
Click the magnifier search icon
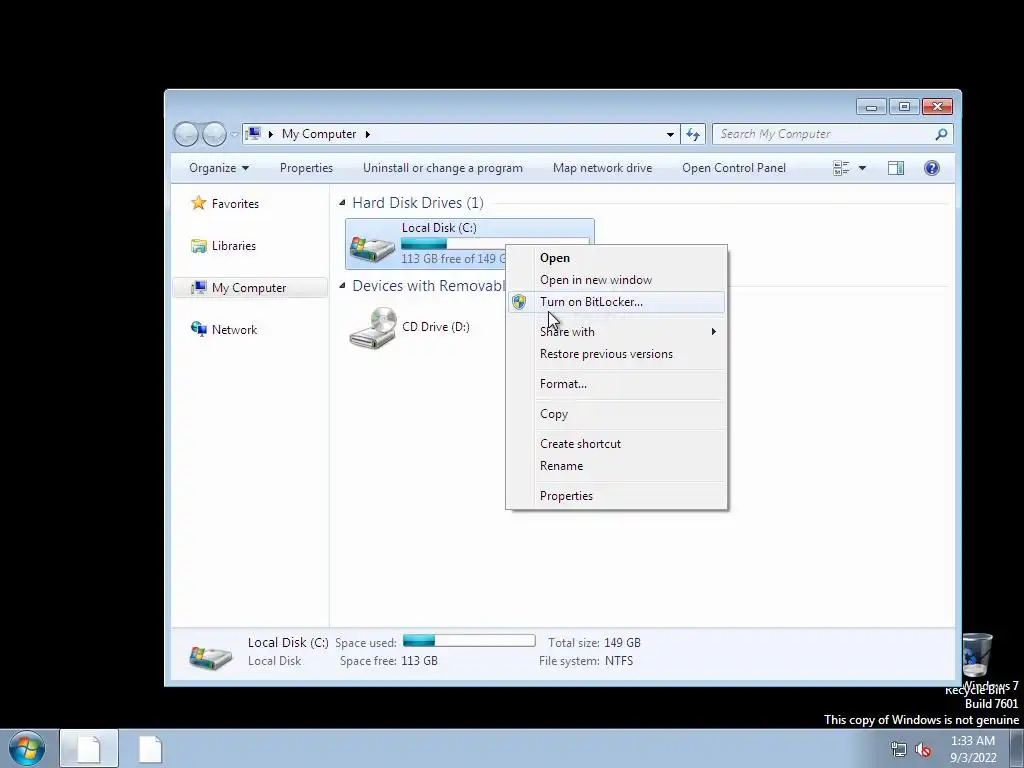(x=941, y=134)
